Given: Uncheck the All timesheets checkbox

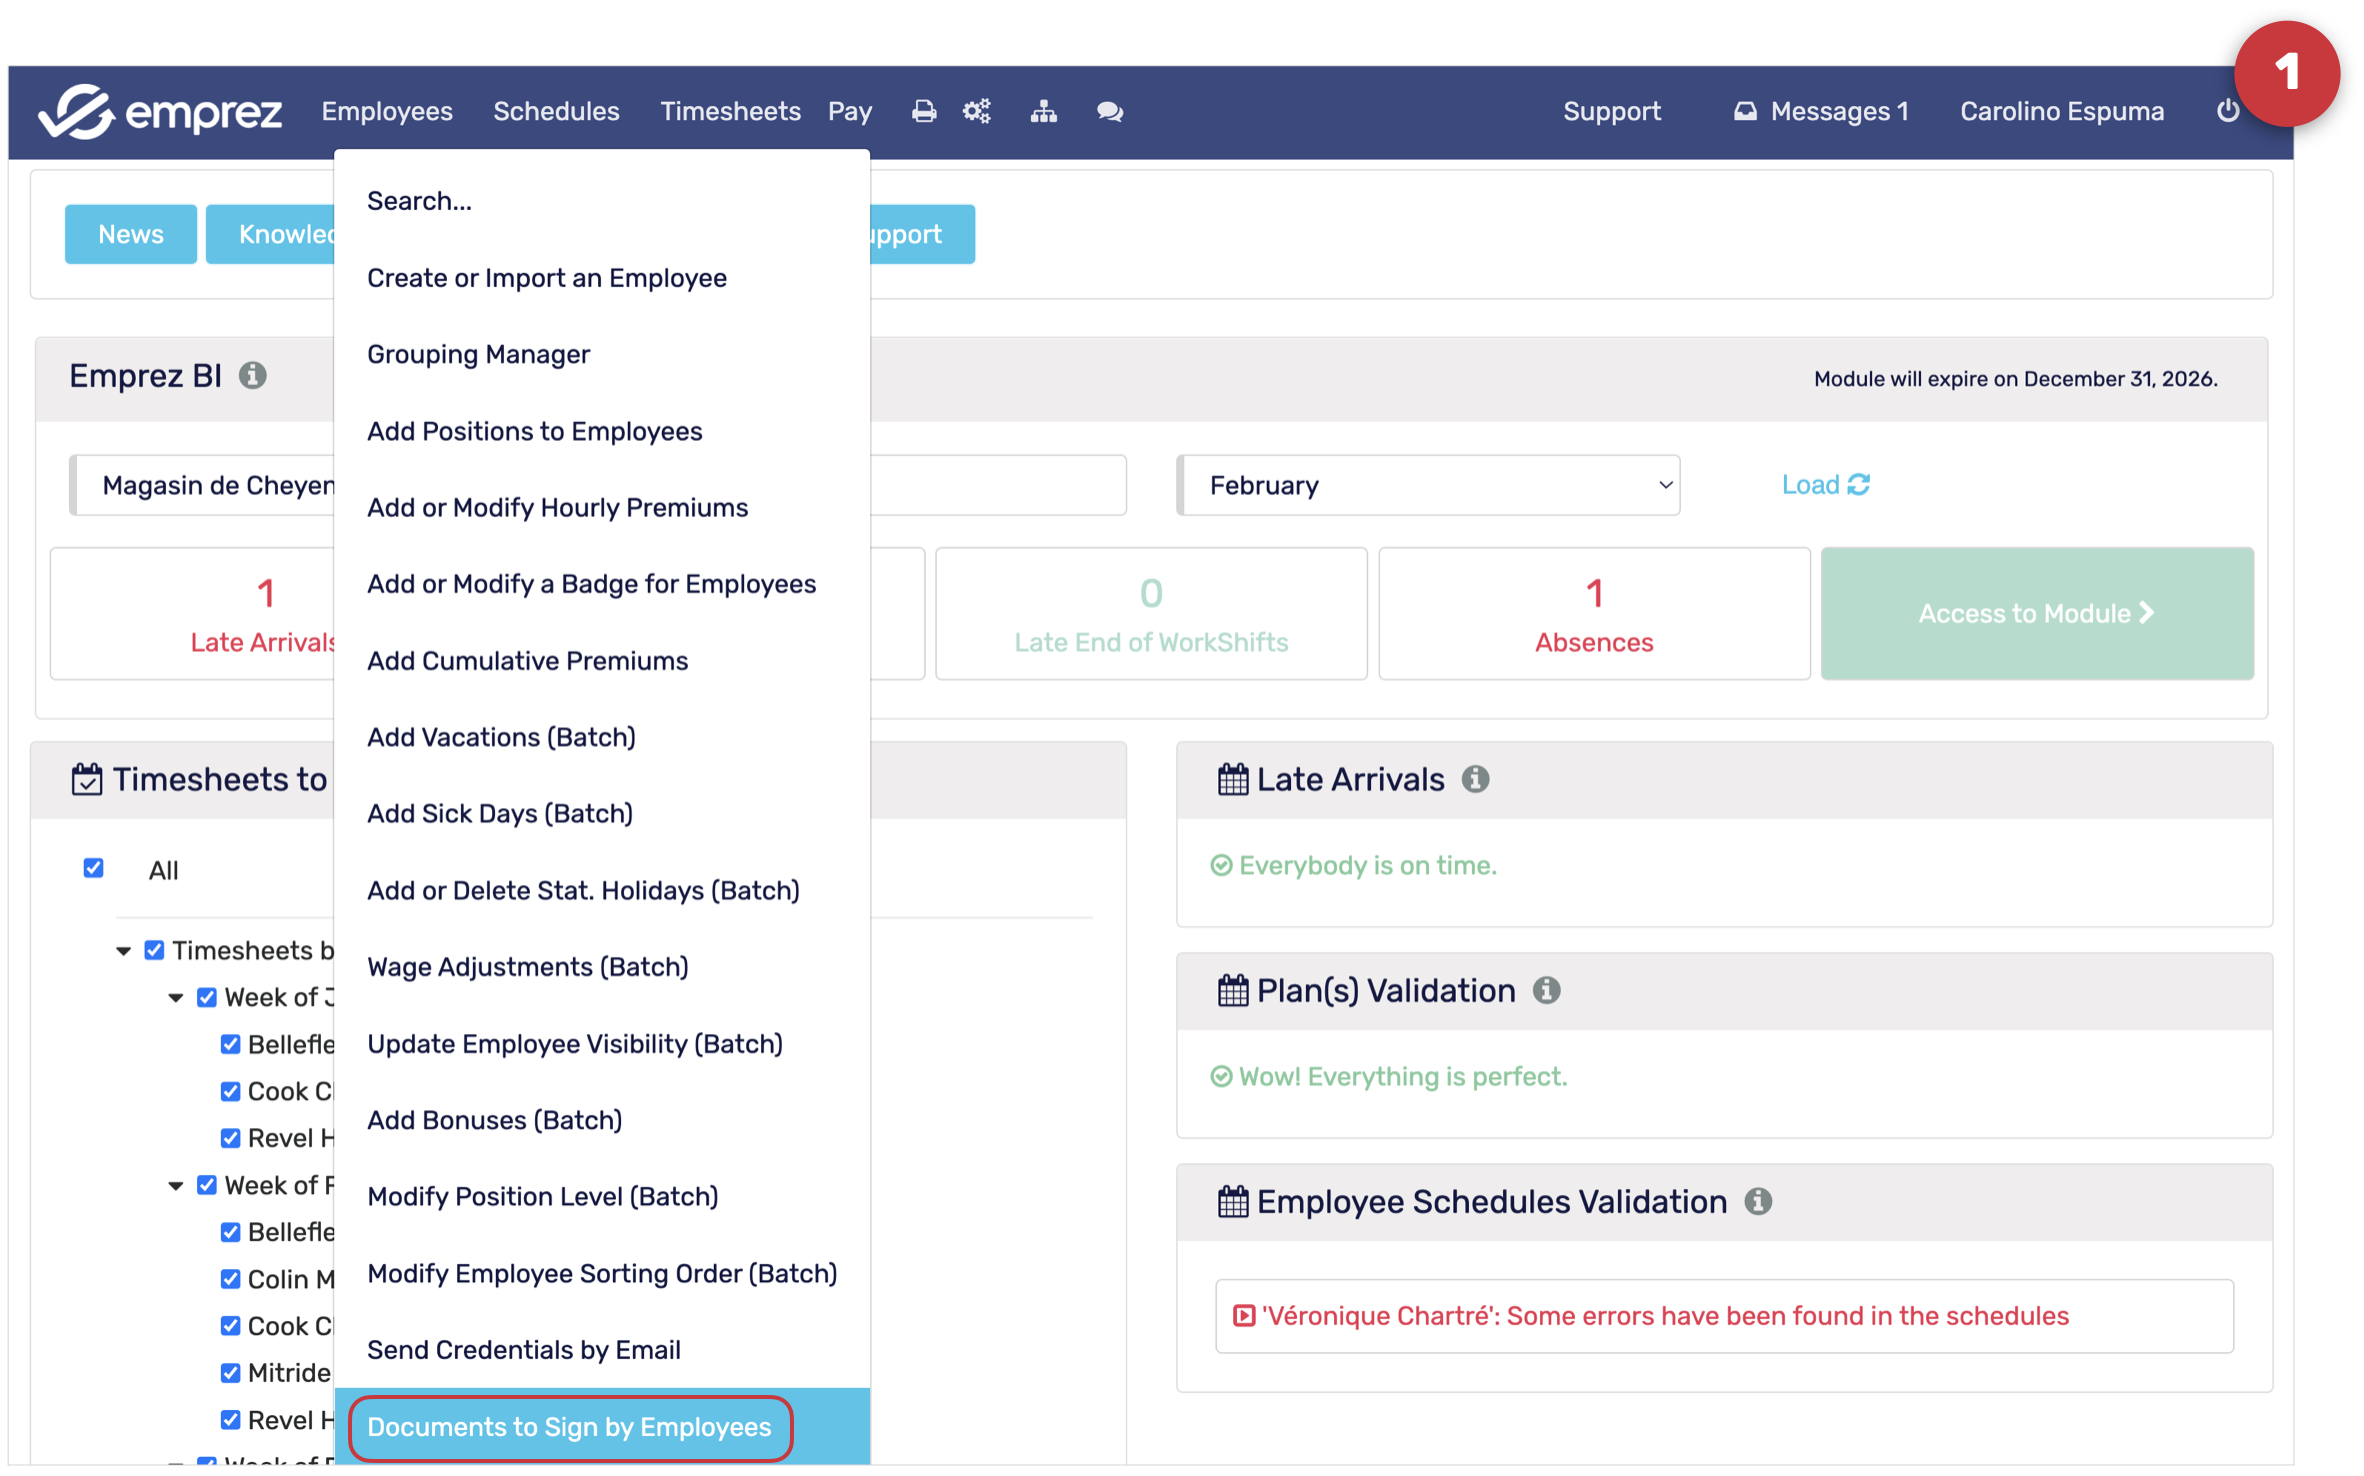Looking at the screenshot, I should point(93,868).
